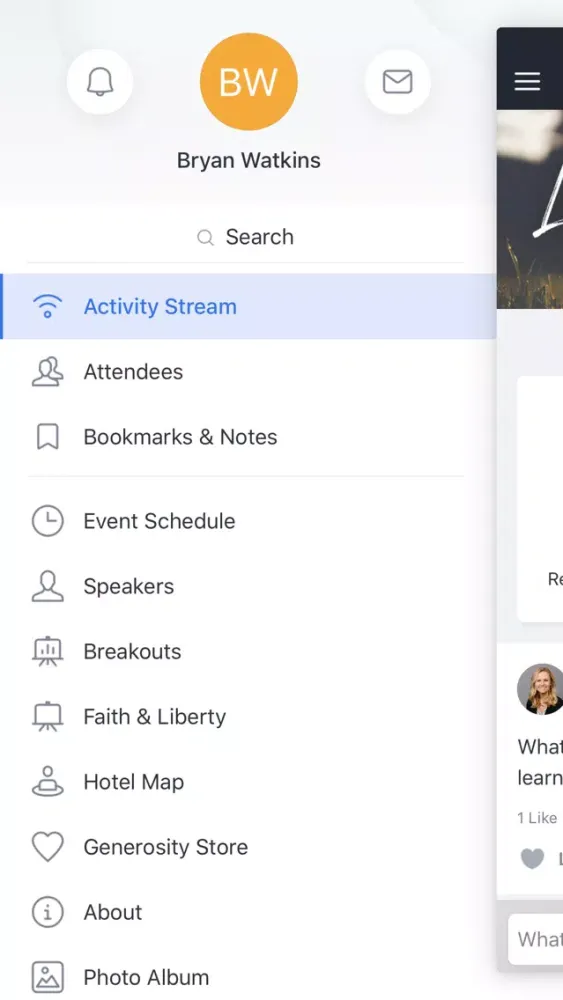Open Breakouts menu item
Image resolution: width=563 pixels, height=1000 pixels.
(x=249, y=651)
